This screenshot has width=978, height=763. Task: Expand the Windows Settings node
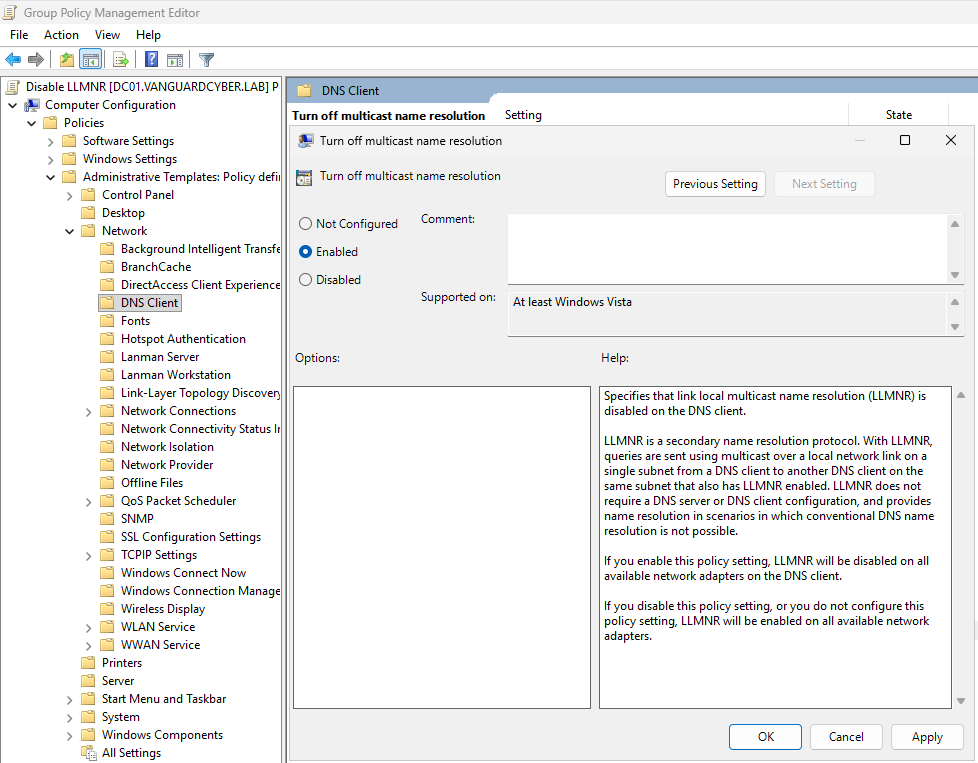[51, 160]
